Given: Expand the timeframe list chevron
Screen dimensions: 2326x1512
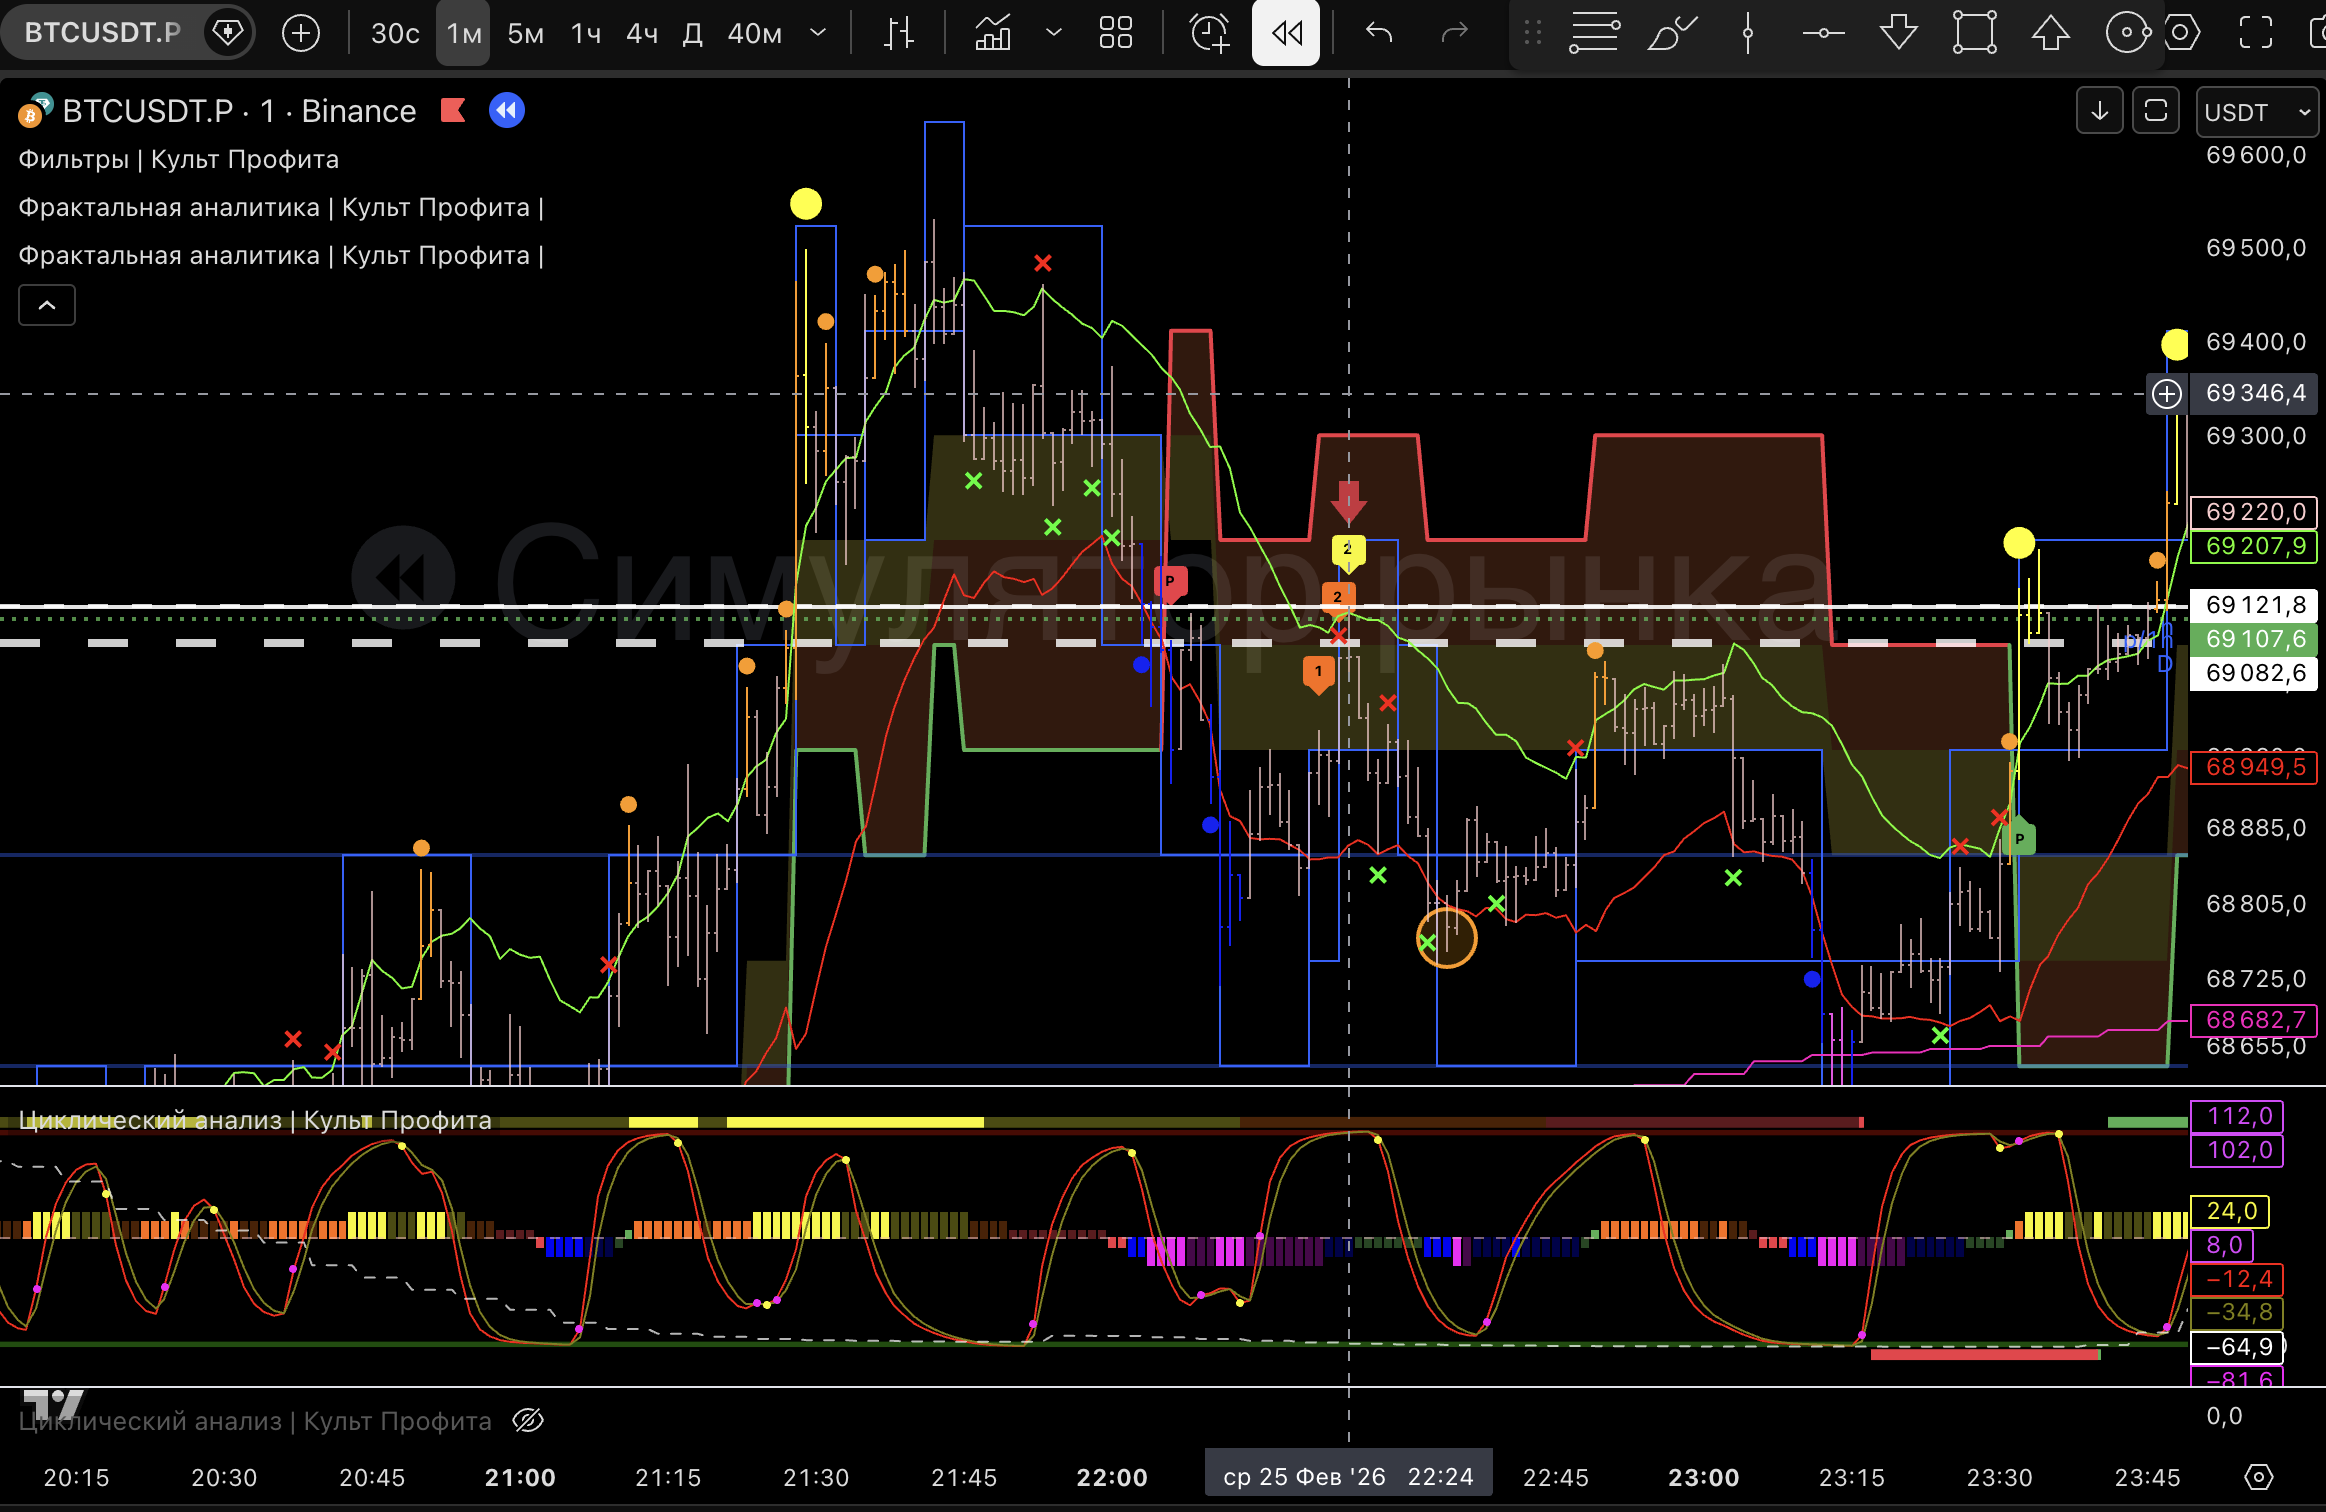Looking at the screenshot, I should pos(818,33).
